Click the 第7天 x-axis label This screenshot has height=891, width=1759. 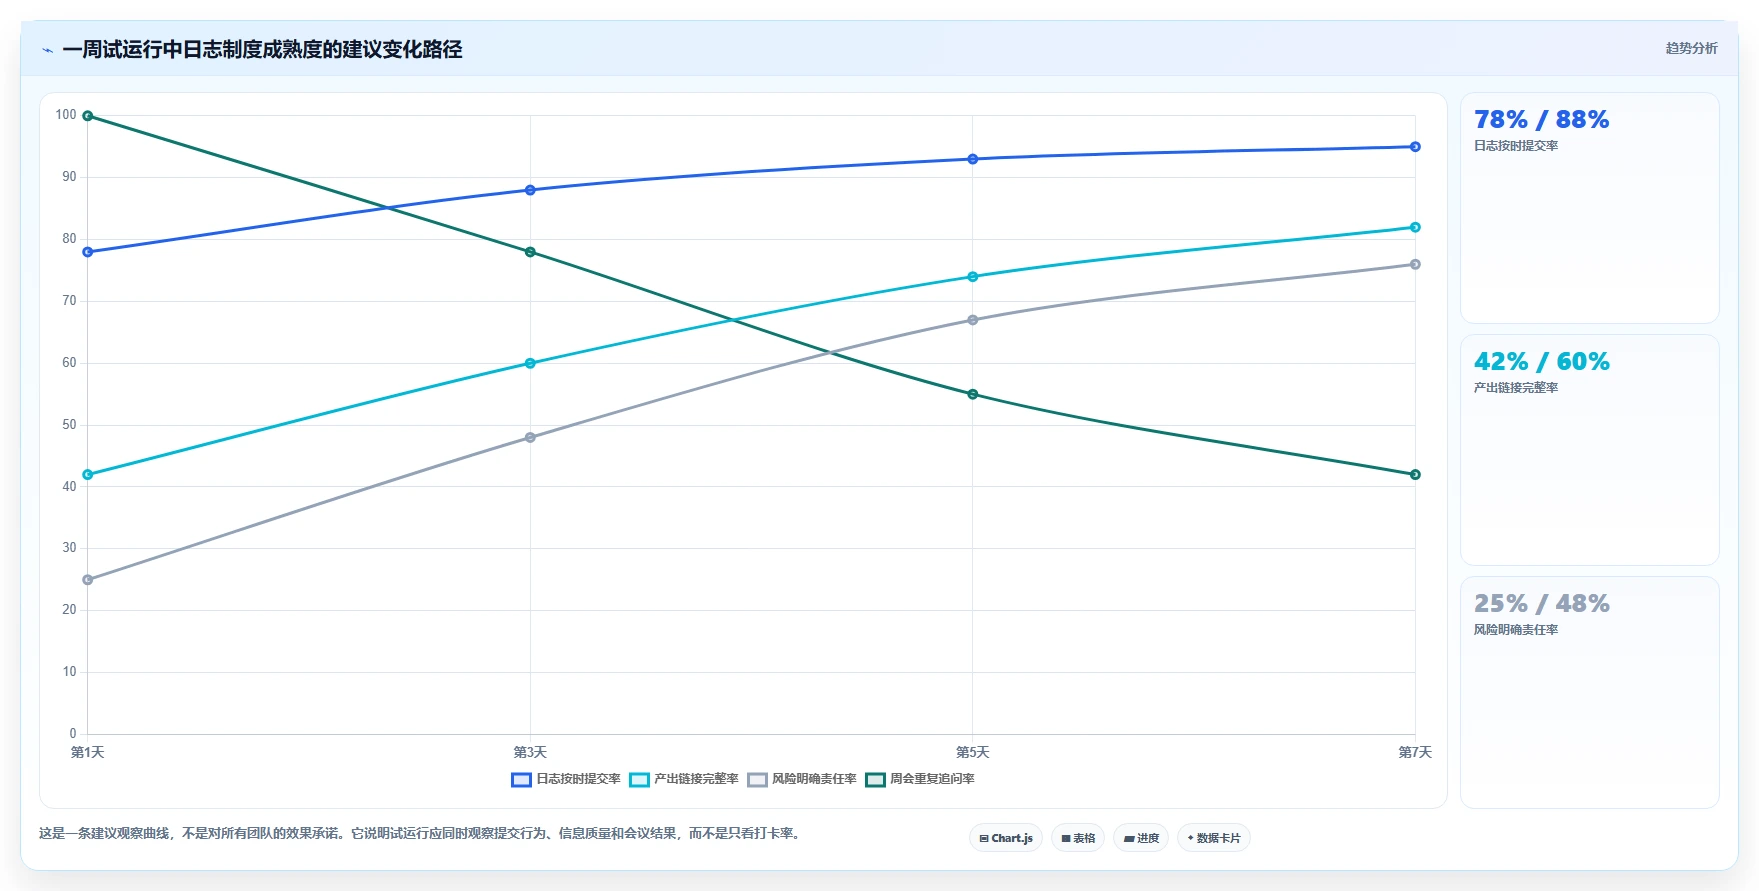(1415, 752)
